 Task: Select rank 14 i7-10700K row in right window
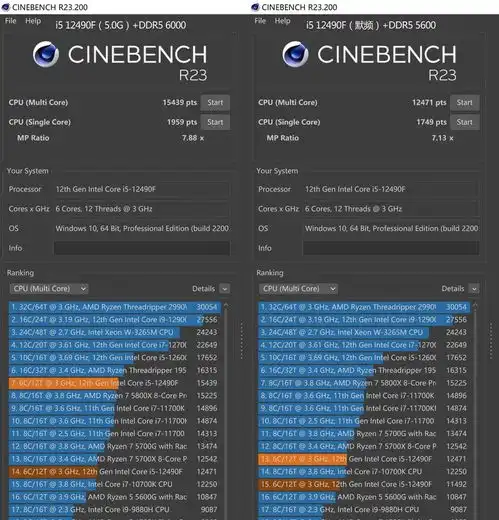[364, 472]
